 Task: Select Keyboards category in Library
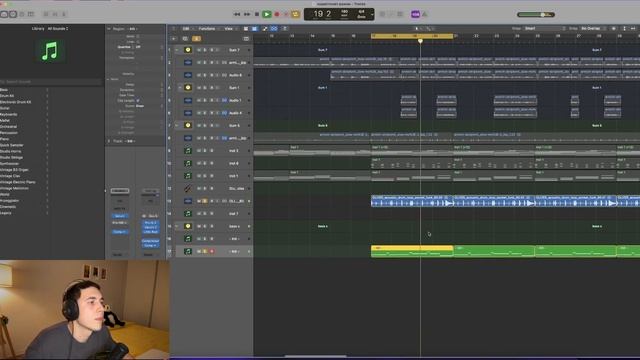click(9, 114)
